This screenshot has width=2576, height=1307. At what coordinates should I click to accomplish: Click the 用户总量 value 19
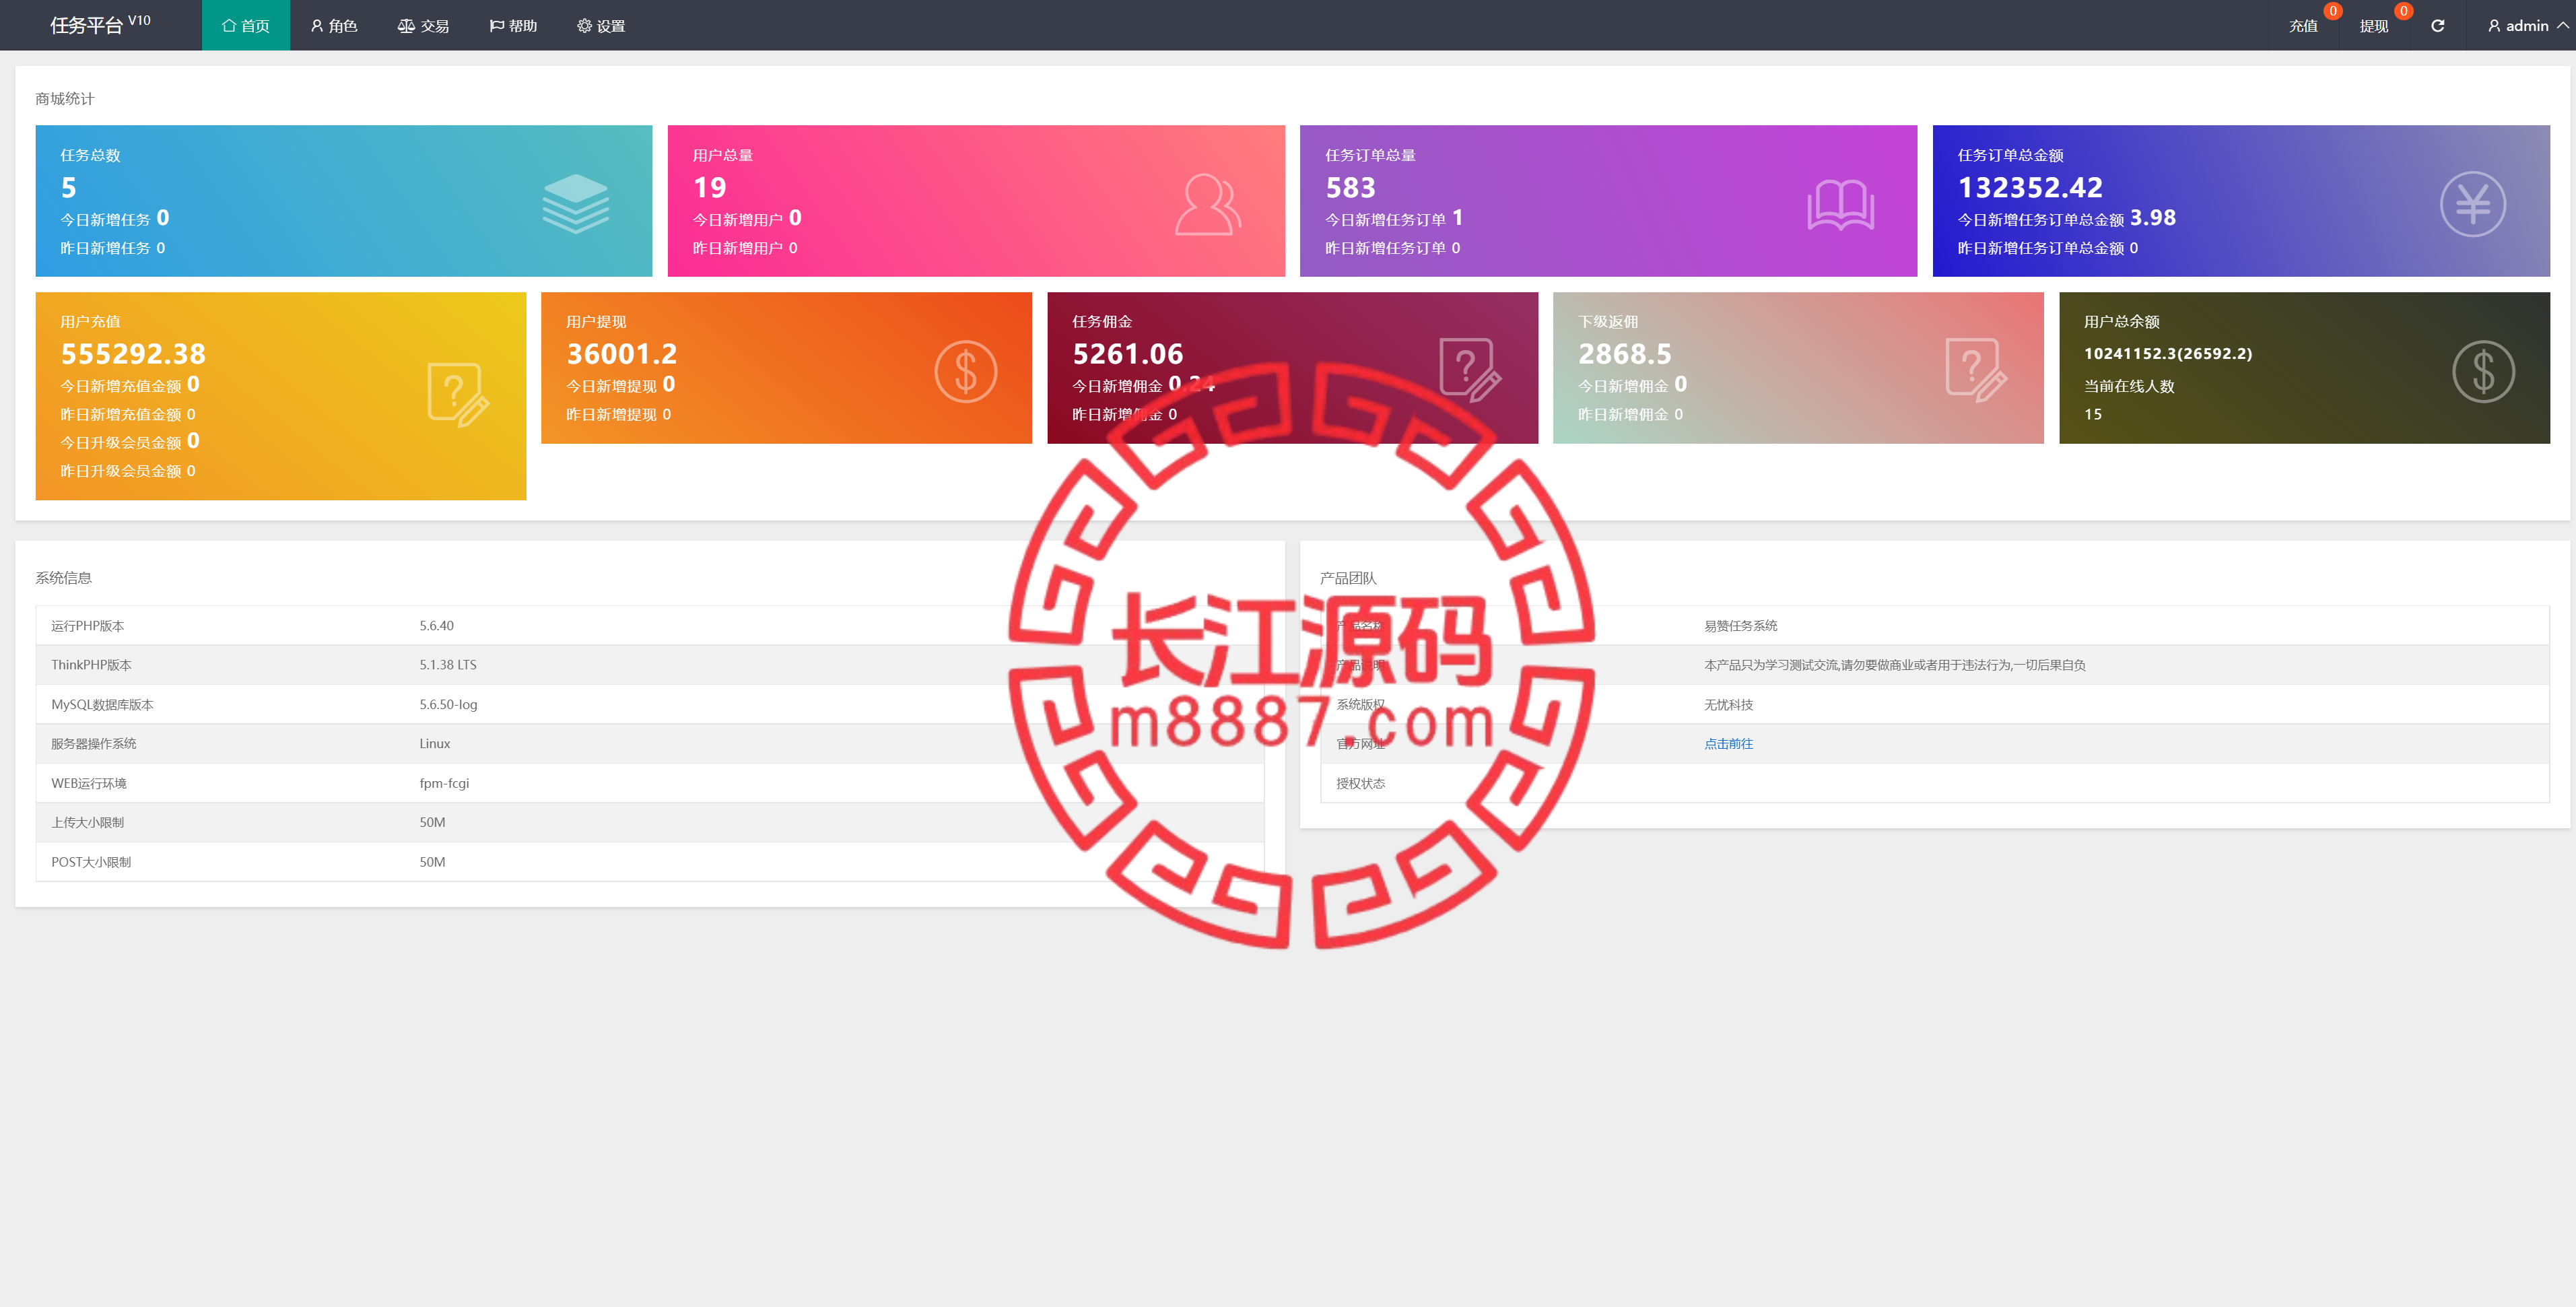click(710, 187)
